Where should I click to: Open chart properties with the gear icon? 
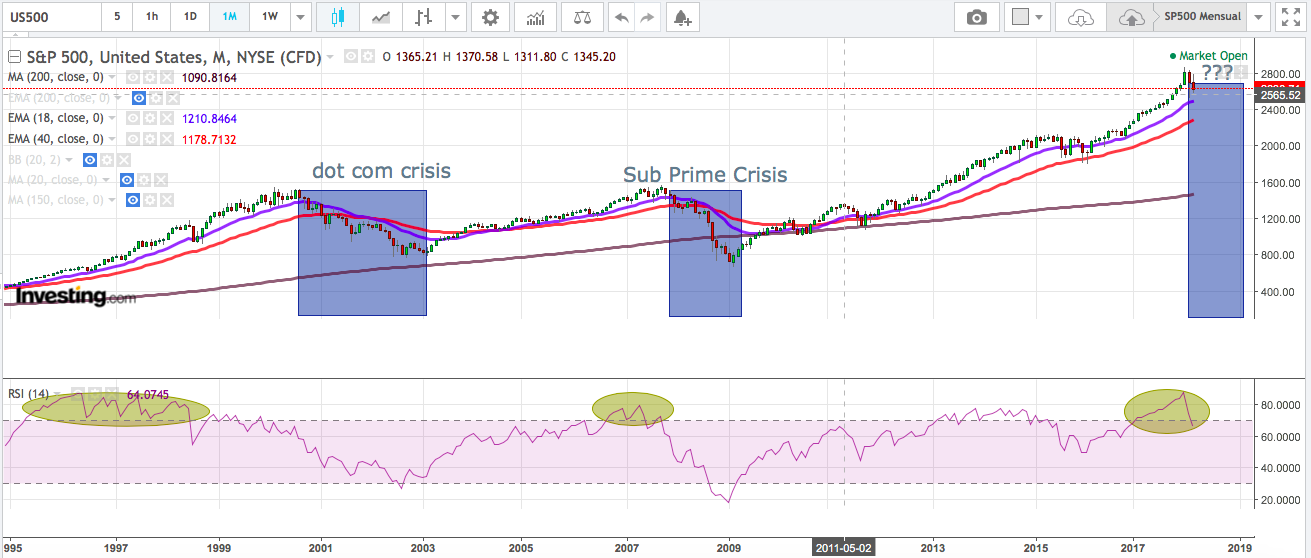[x=489, y=17]
